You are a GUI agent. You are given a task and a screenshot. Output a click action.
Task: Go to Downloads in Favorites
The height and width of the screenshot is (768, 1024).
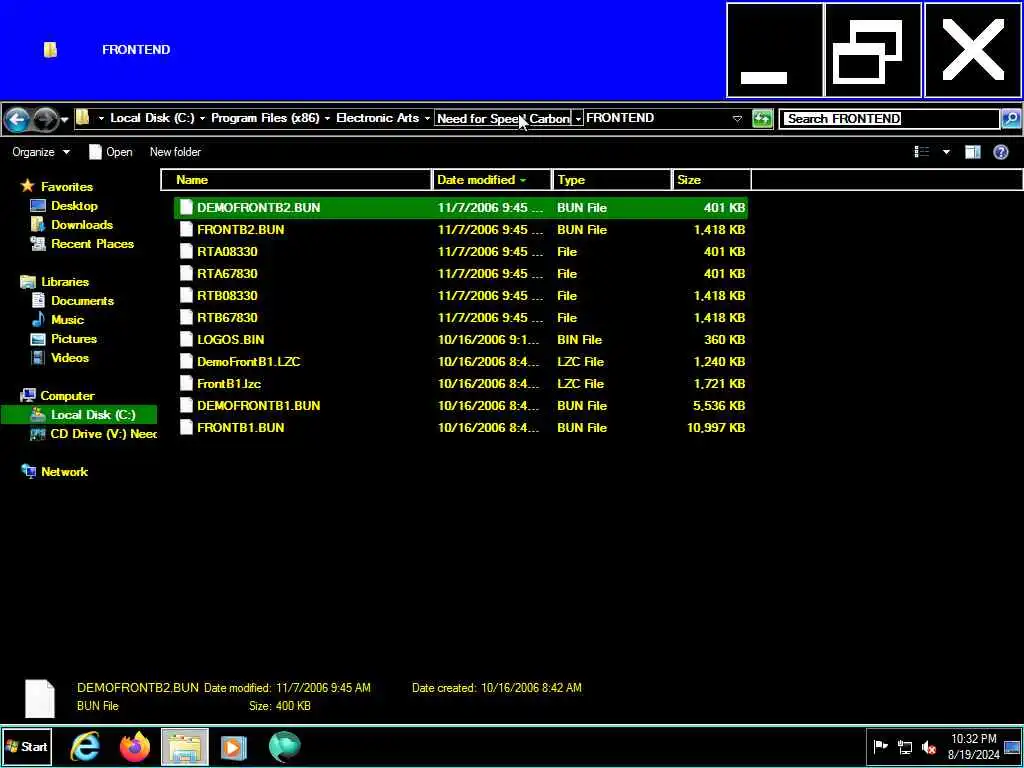point(82,225)
